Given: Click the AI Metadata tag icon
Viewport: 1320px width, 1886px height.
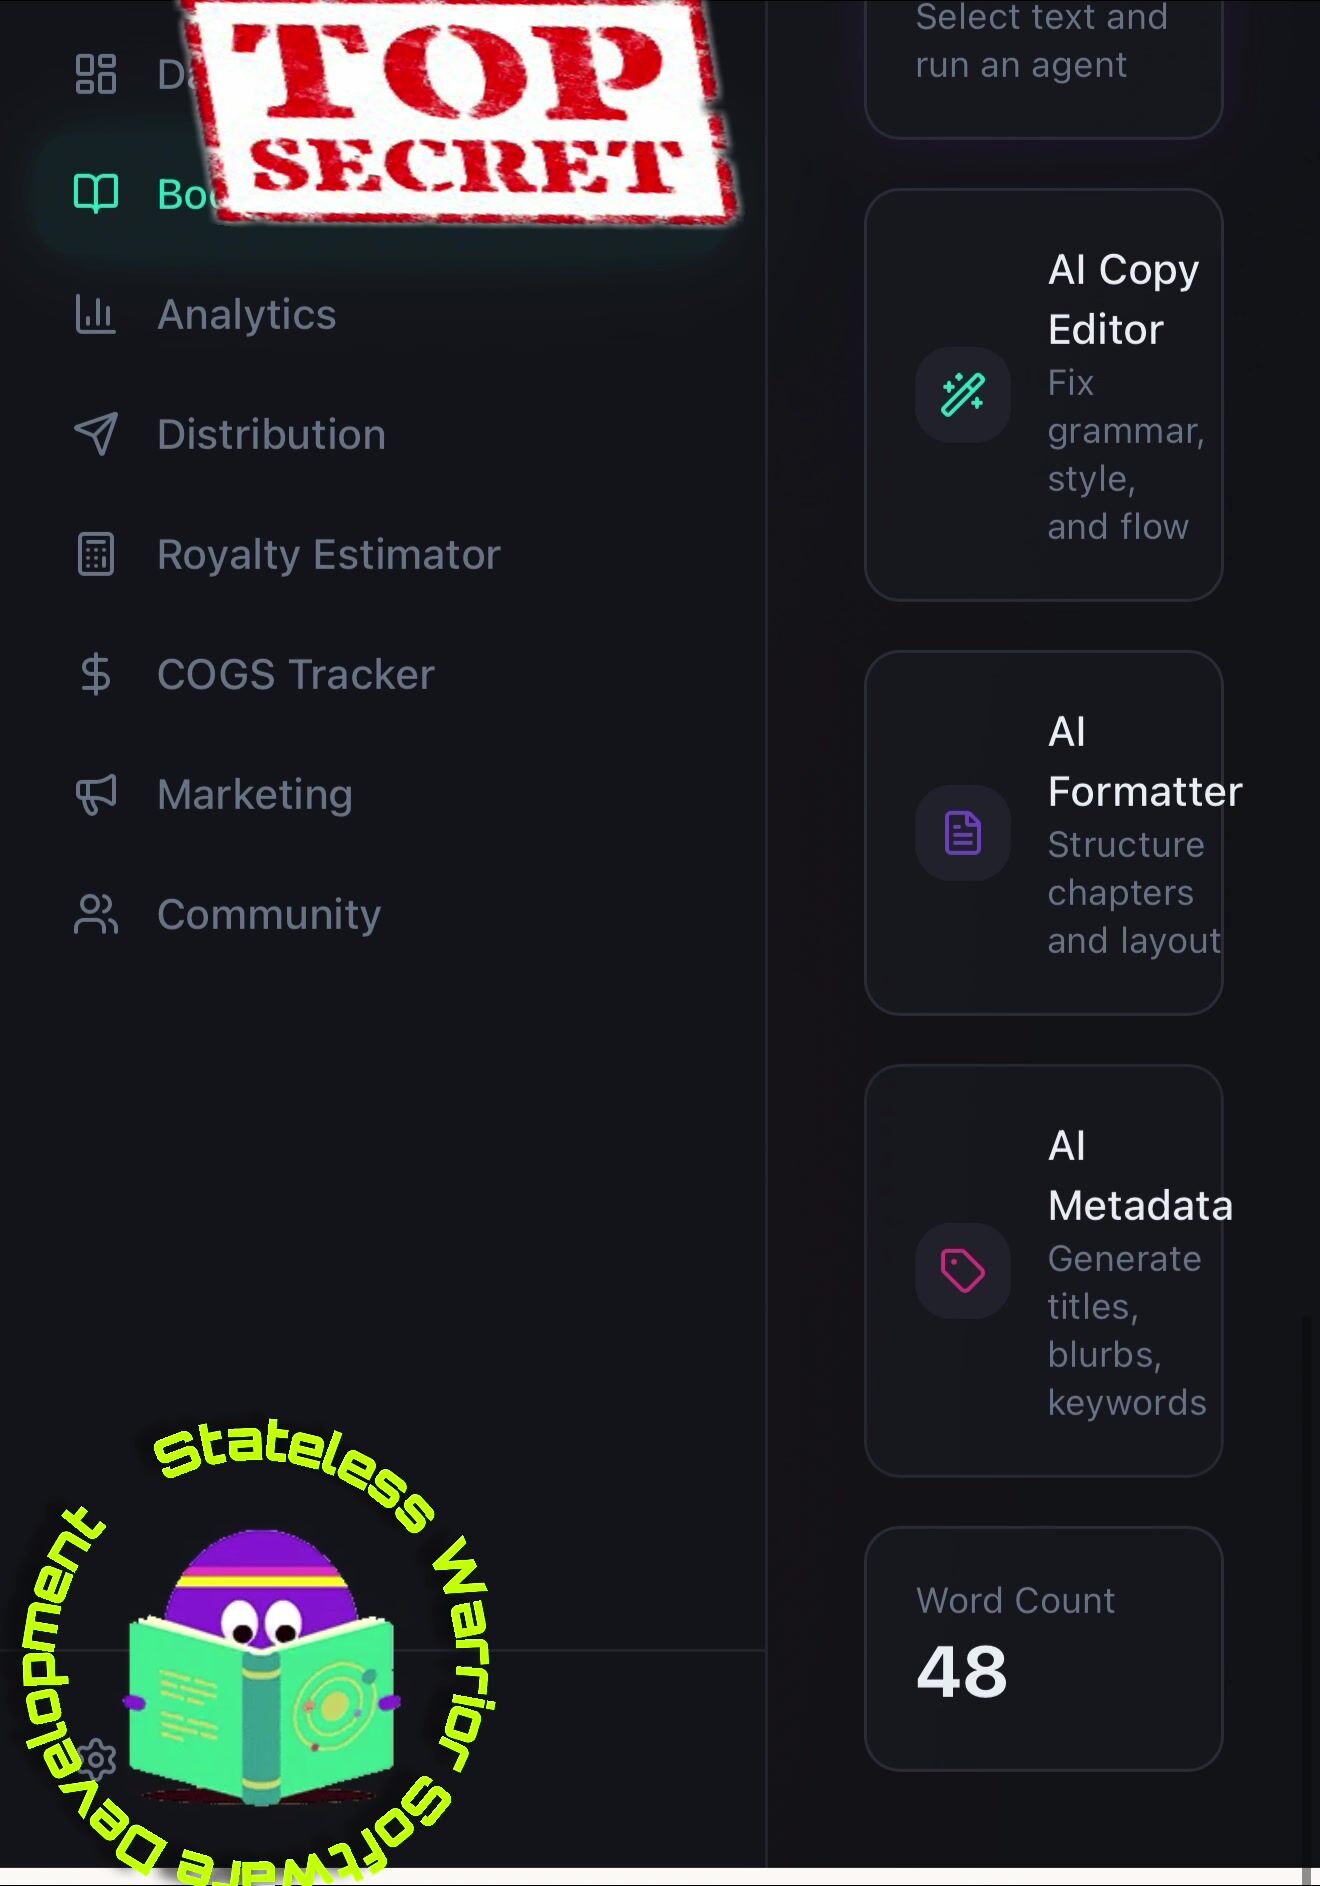Looking at the screenshot, I should click(963, 1271).
